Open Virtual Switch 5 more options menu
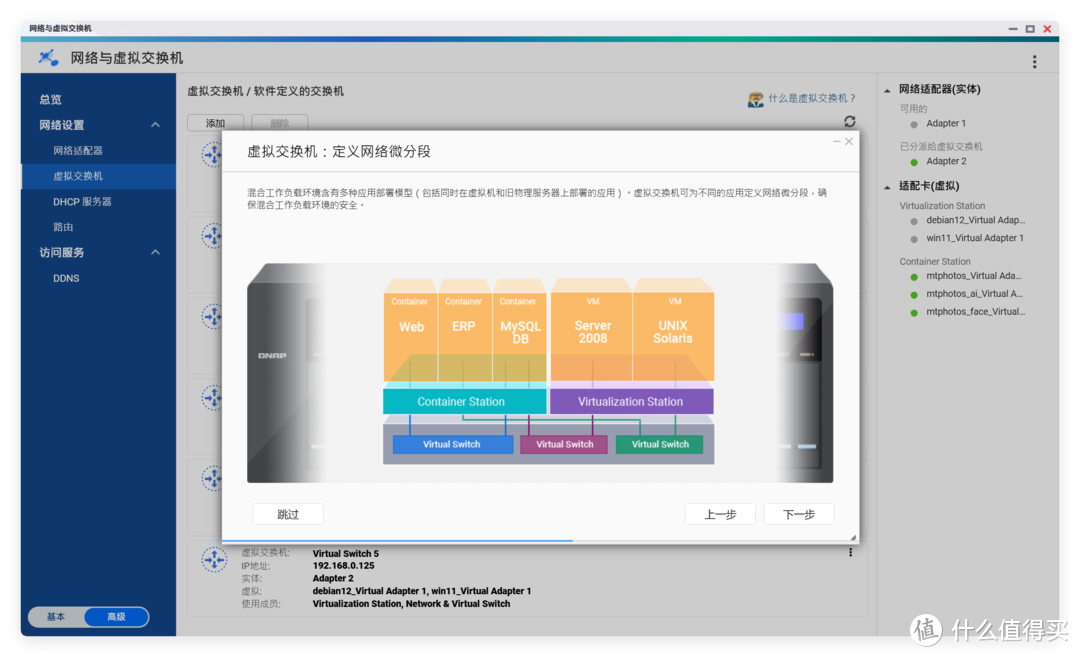This screenshot has width=1080, height=657. click(x=850, y=552)
